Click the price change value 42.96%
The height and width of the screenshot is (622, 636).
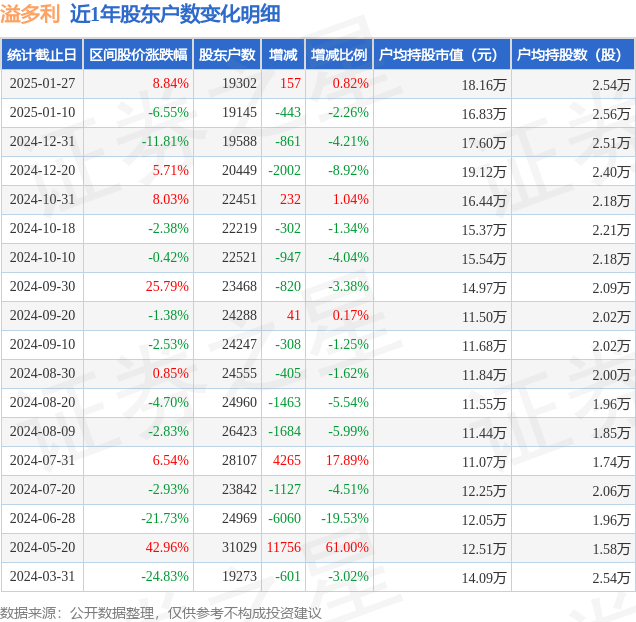coord(167,548)
